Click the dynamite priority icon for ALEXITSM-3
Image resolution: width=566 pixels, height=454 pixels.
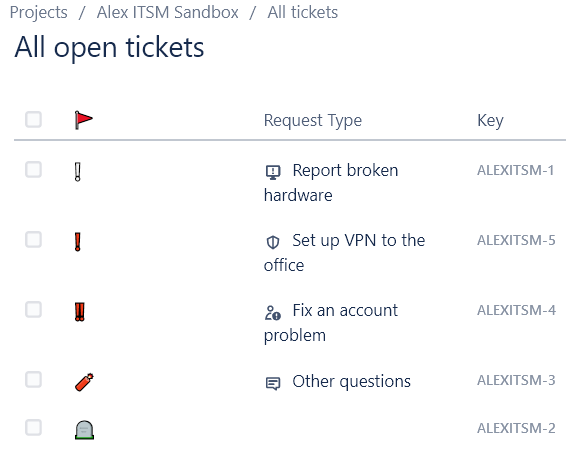click(84, 382)
